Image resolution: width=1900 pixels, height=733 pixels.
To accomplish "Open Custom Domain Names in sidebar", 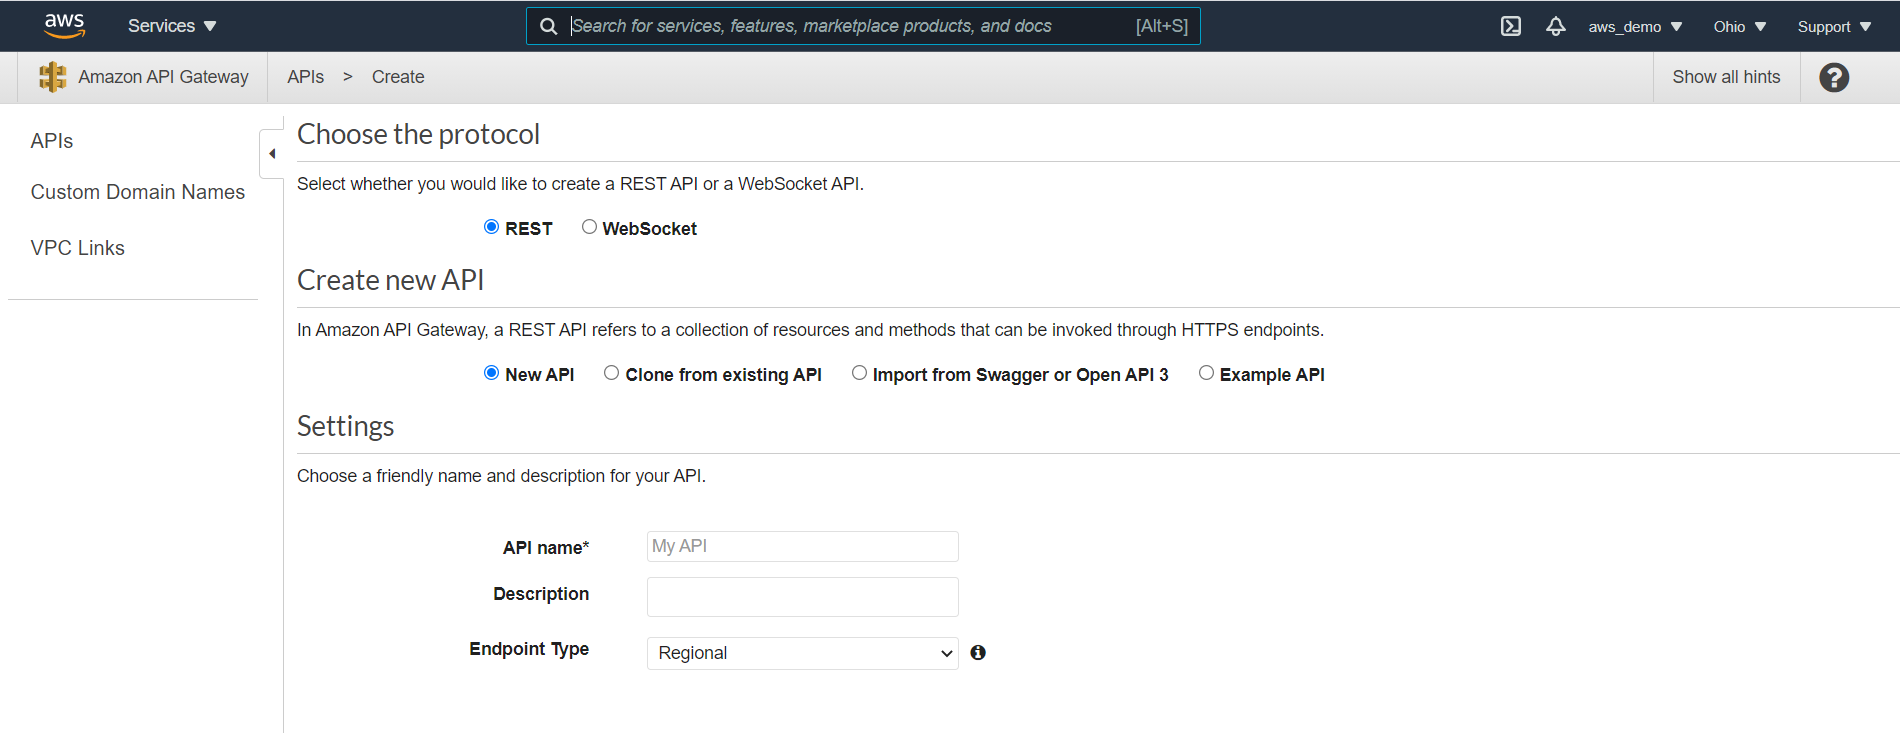I will click(x=138, y=192).
